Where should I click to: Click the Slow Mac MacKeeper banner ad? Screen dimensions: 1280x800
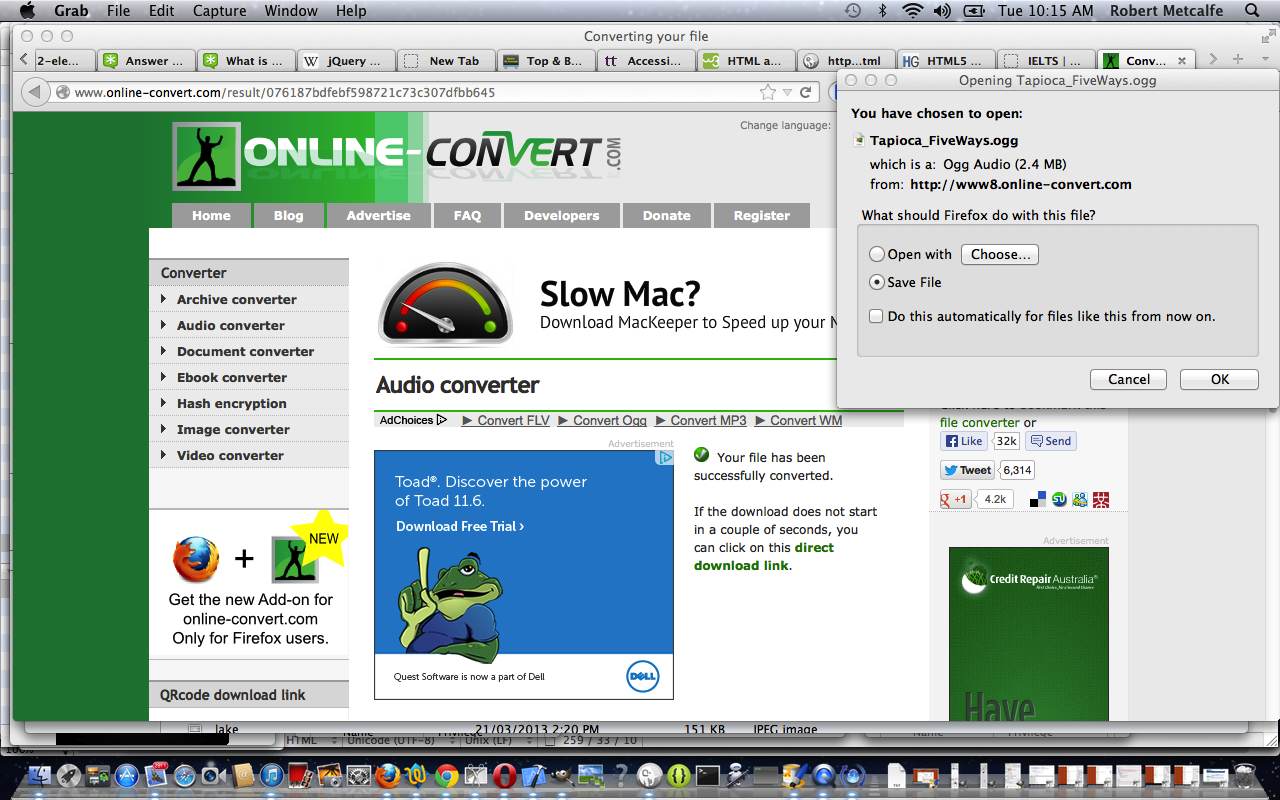[x=605, y=303]
